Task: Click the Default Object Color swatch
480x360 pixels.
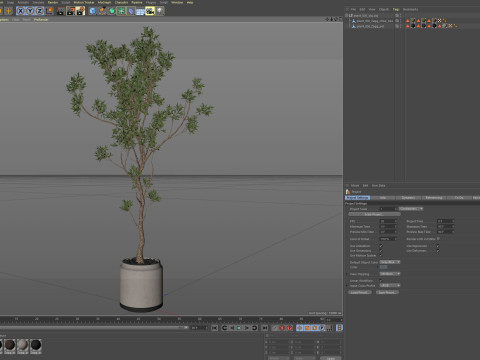Action: 383,267
